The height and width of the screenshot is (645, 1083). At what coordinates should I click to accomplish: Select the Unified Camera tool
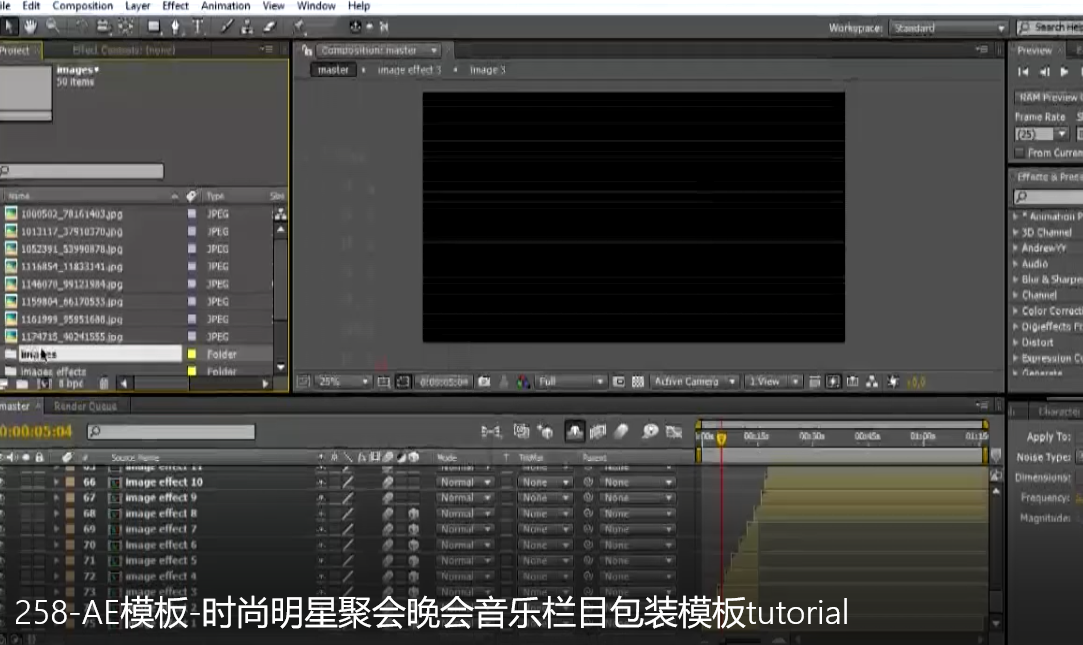[103, 27]
